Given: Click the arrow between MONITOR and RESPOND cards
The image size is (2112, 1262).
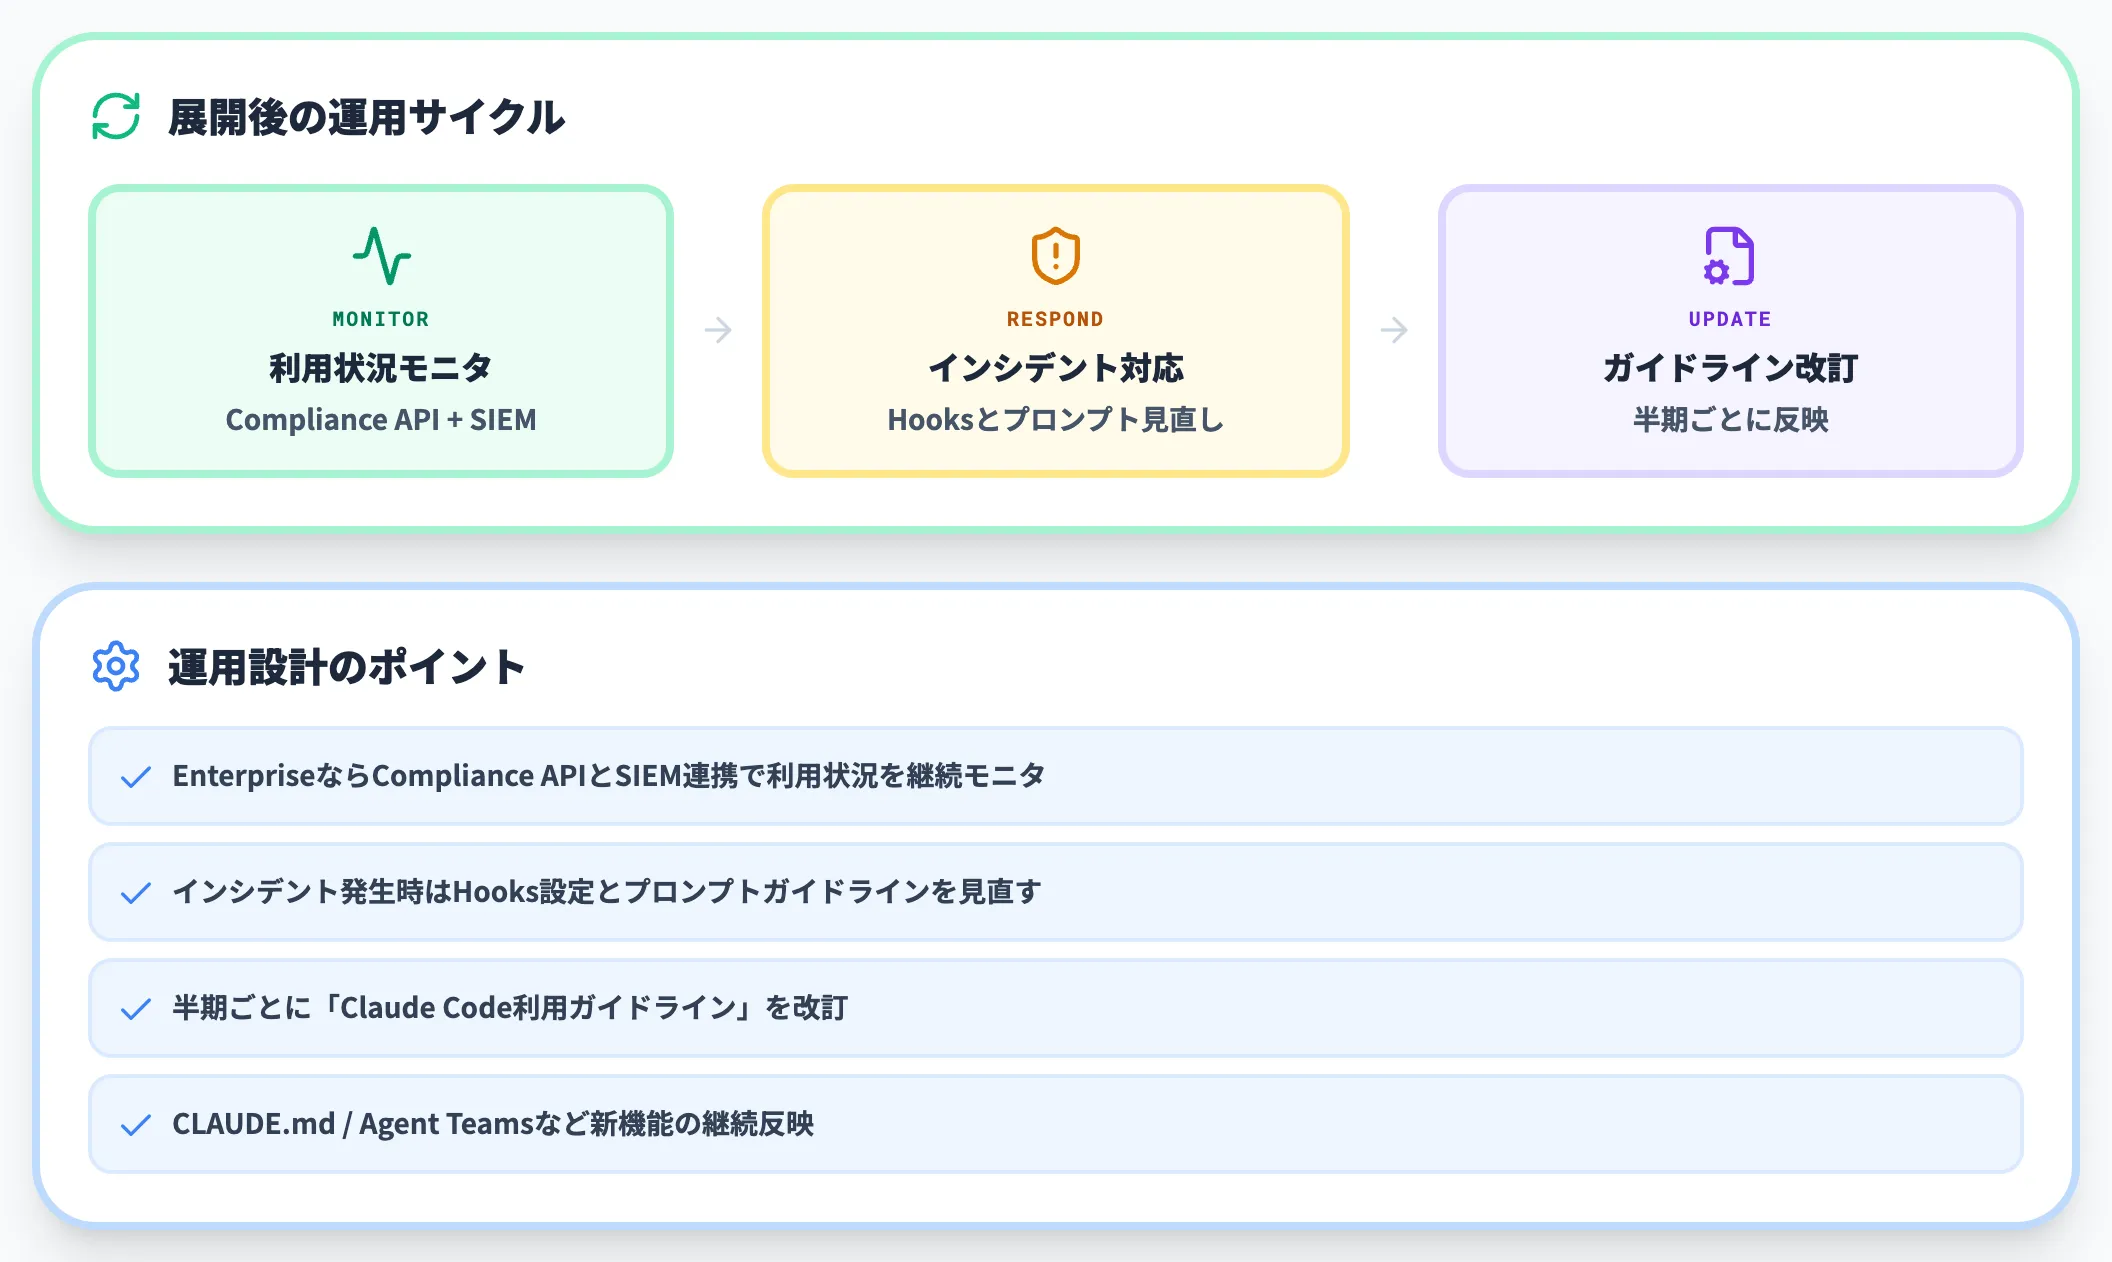Looking at the screenshot, I should click(x=718, y=330).
